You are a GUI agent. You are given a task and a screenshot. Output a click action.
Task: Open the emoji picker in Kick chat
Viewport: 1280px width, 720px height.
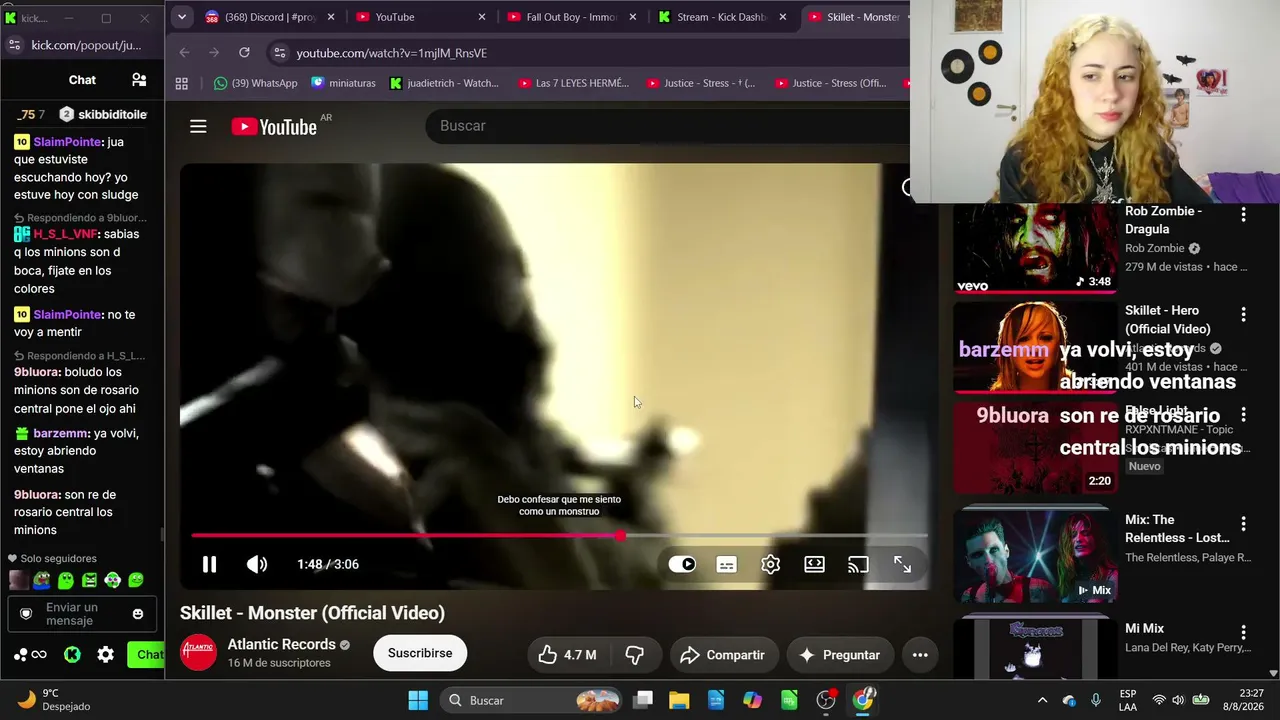coord(138,614)
